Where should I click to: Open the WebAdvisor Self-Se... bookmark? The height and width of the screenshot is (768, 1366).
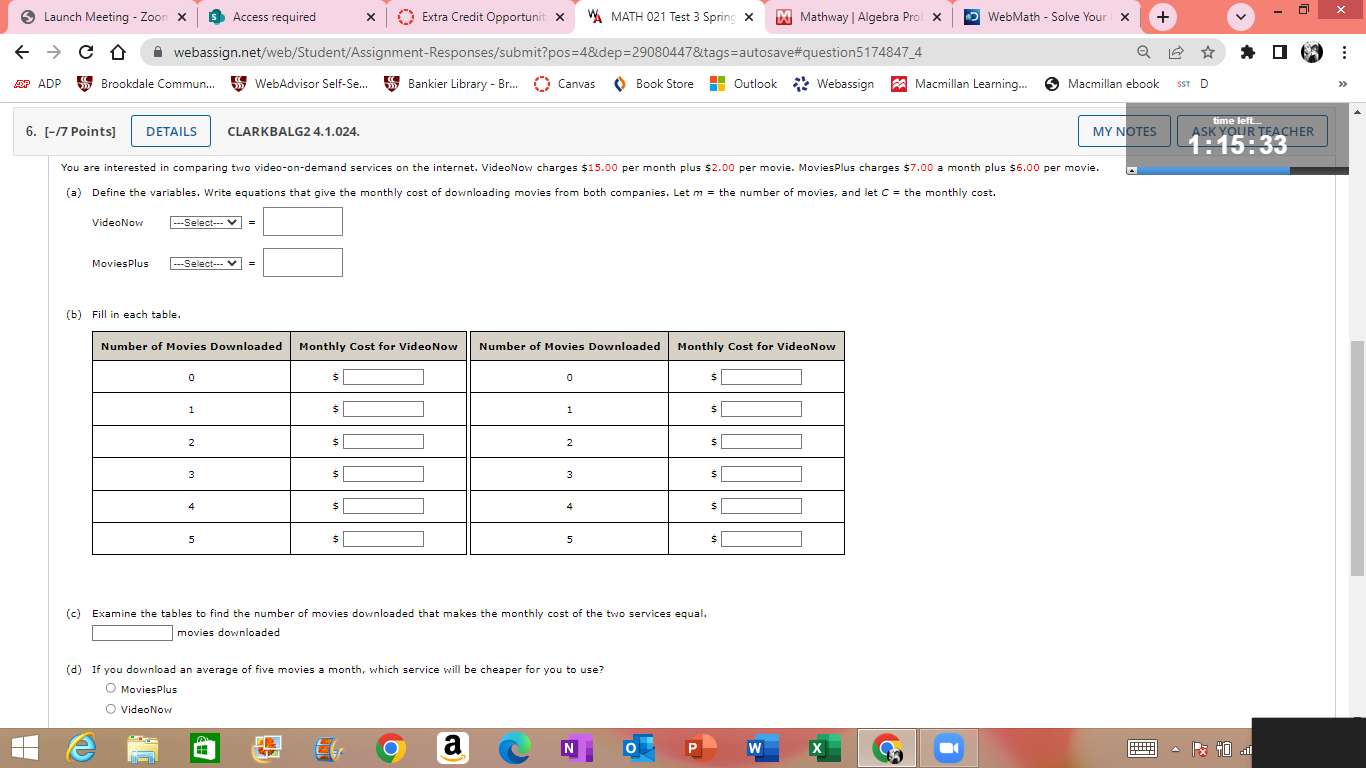click(x=299, y=84)
